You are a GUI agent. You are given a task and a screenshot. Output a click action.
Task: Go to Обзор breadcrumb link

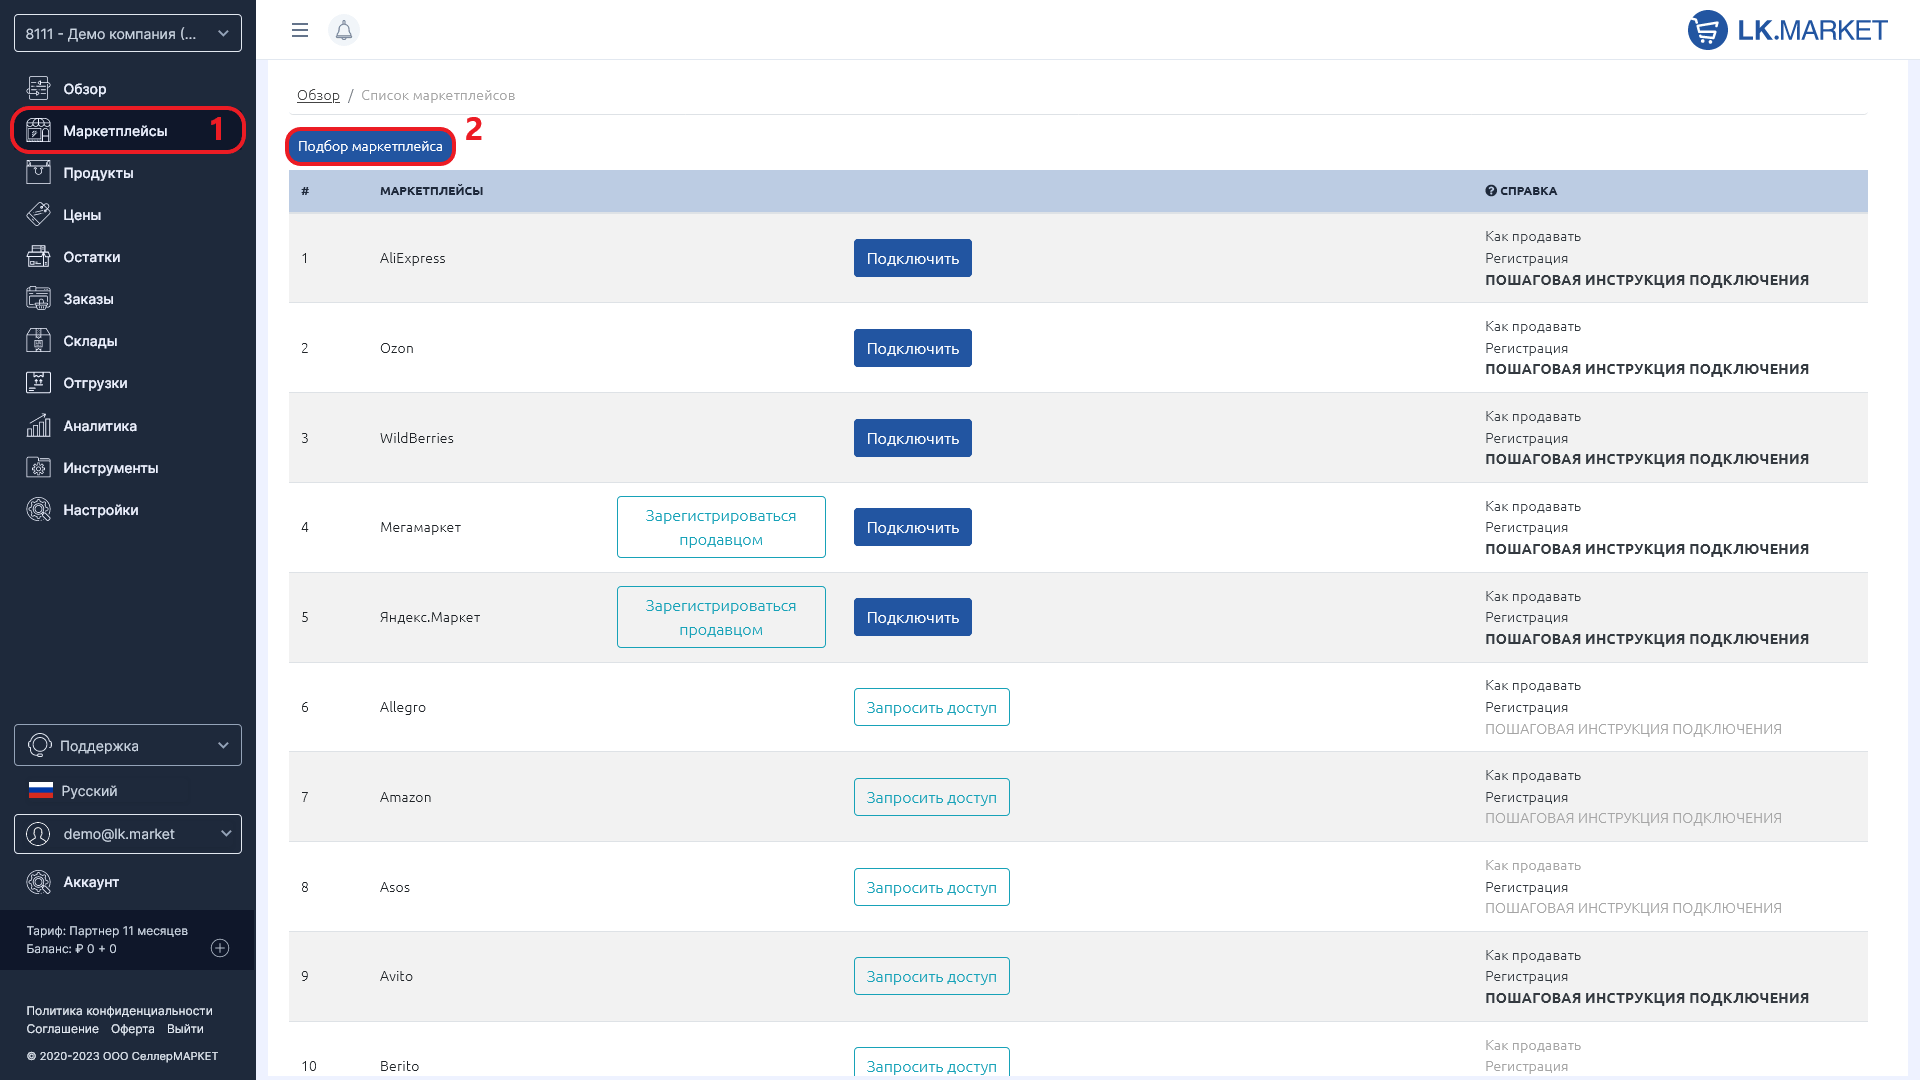pos(318,95)
